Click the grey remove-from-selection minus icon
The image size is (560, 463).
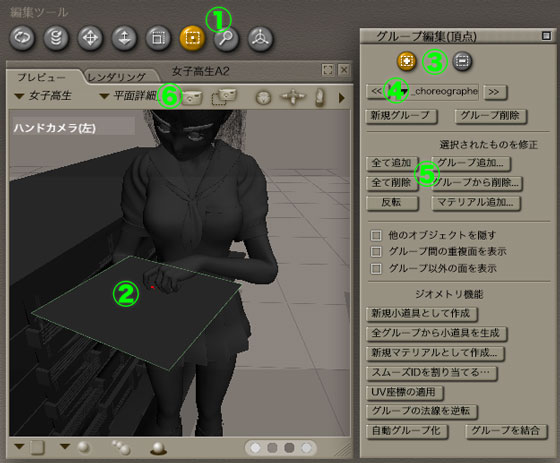point(462,61)
